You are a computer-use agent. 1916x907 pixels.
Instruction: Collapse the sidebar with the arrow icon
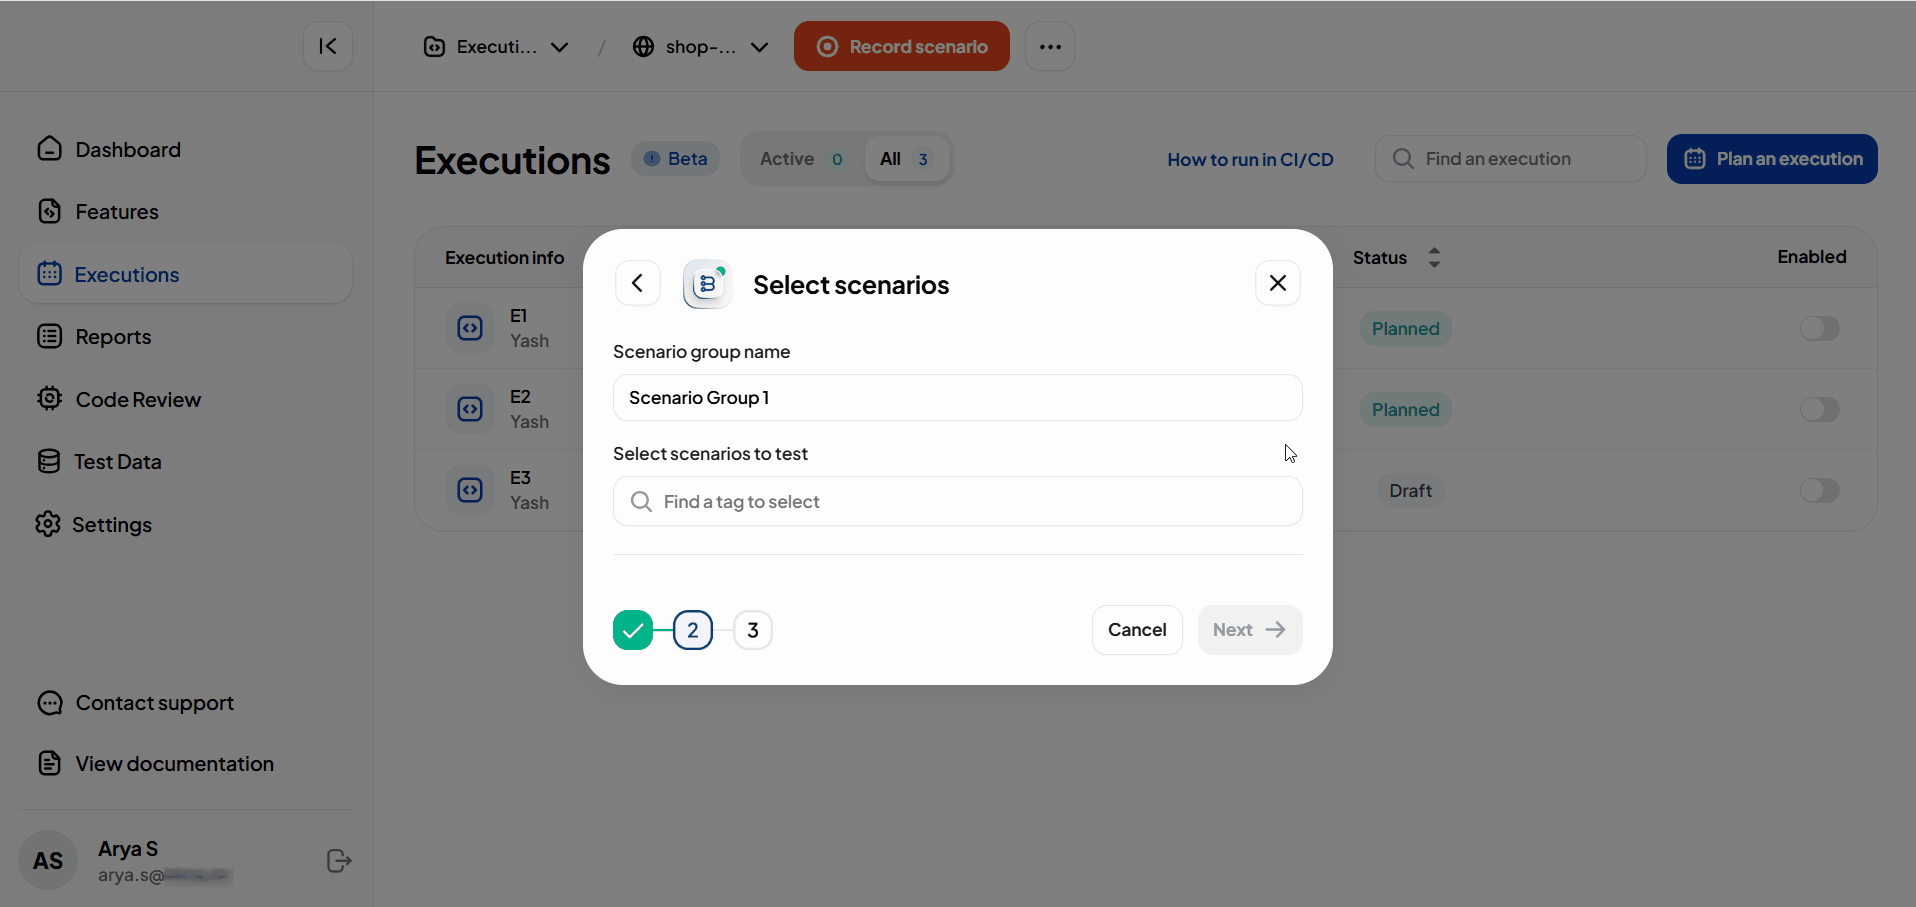point(328,46)
